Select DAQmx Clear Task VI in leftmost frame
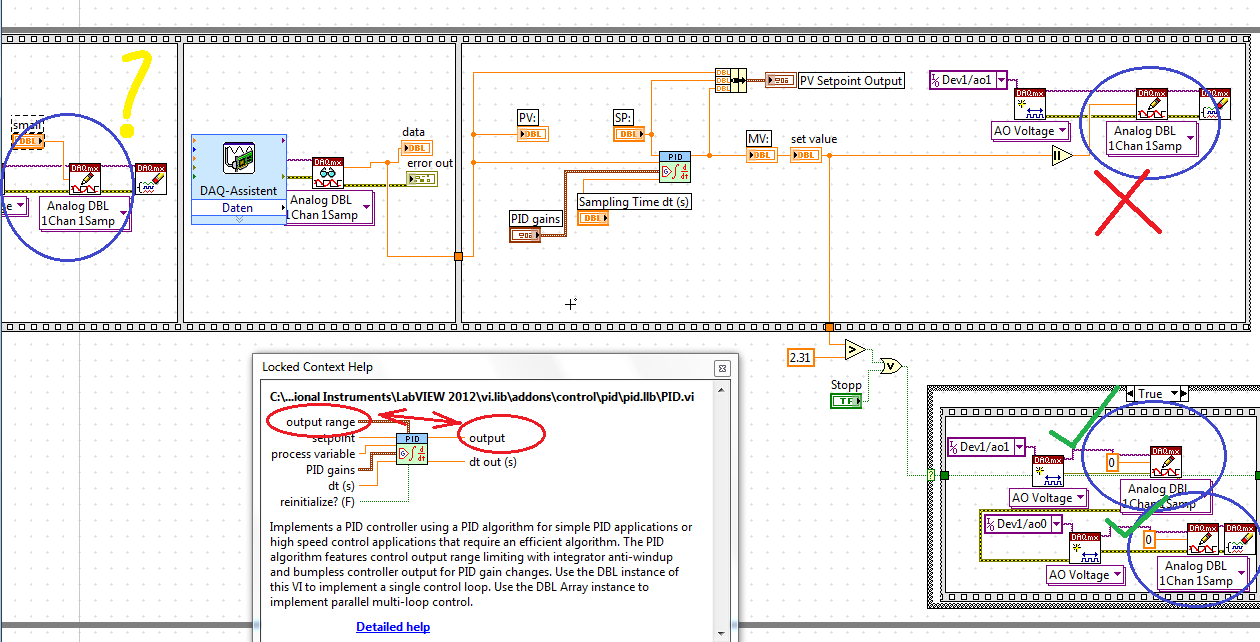 (151, 179)
